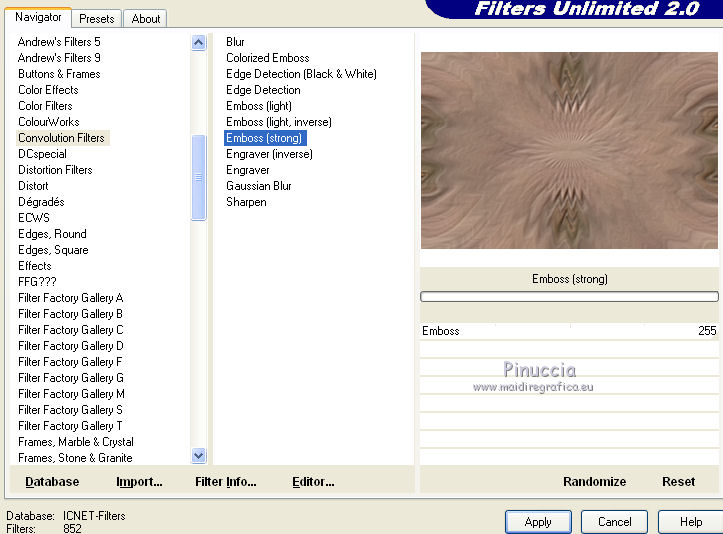
Task: Click the Apply button
Action: click(538, 522)
